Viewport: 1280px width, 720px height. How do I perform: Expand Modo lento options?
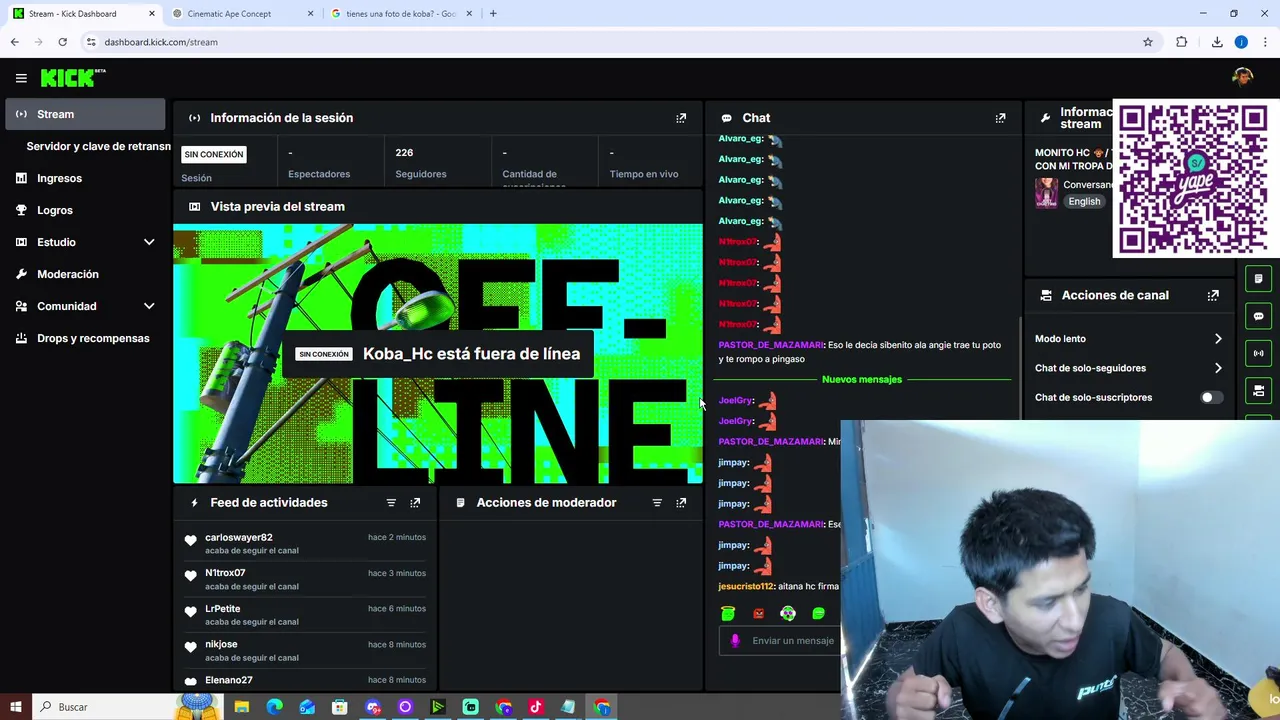pyautogui.click(x=1217, y=339)
